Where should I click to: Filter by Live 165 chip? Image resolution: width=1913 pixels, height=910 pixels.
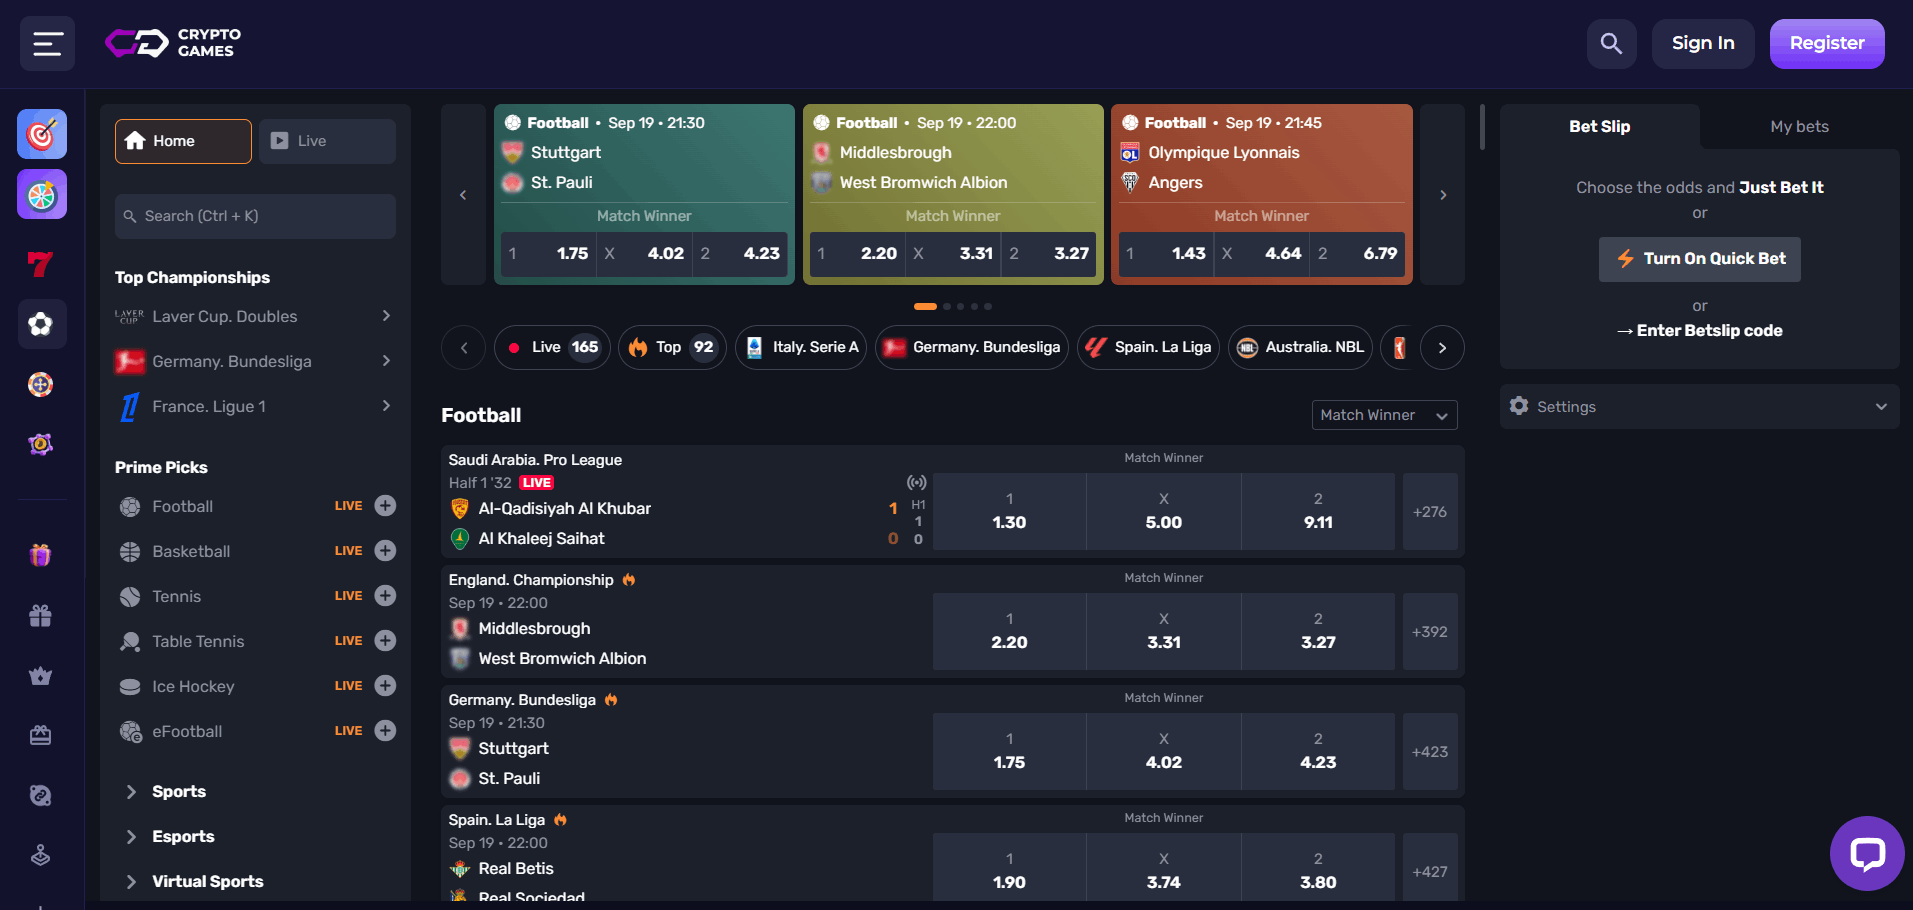coord(552,348)
